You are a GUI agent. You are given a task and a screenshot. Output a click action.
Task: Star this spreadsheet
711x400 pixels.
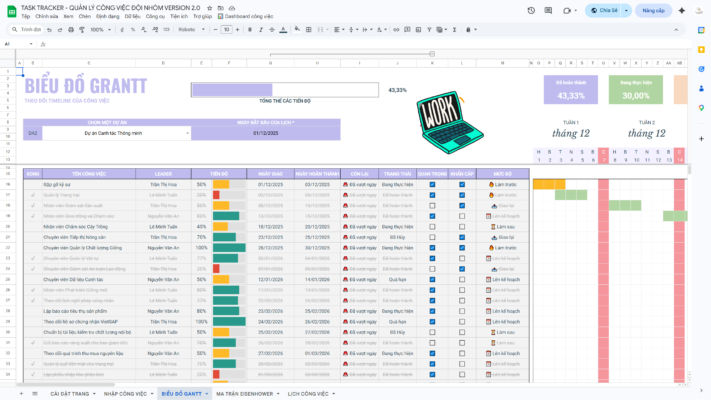[x=209, y=8]
